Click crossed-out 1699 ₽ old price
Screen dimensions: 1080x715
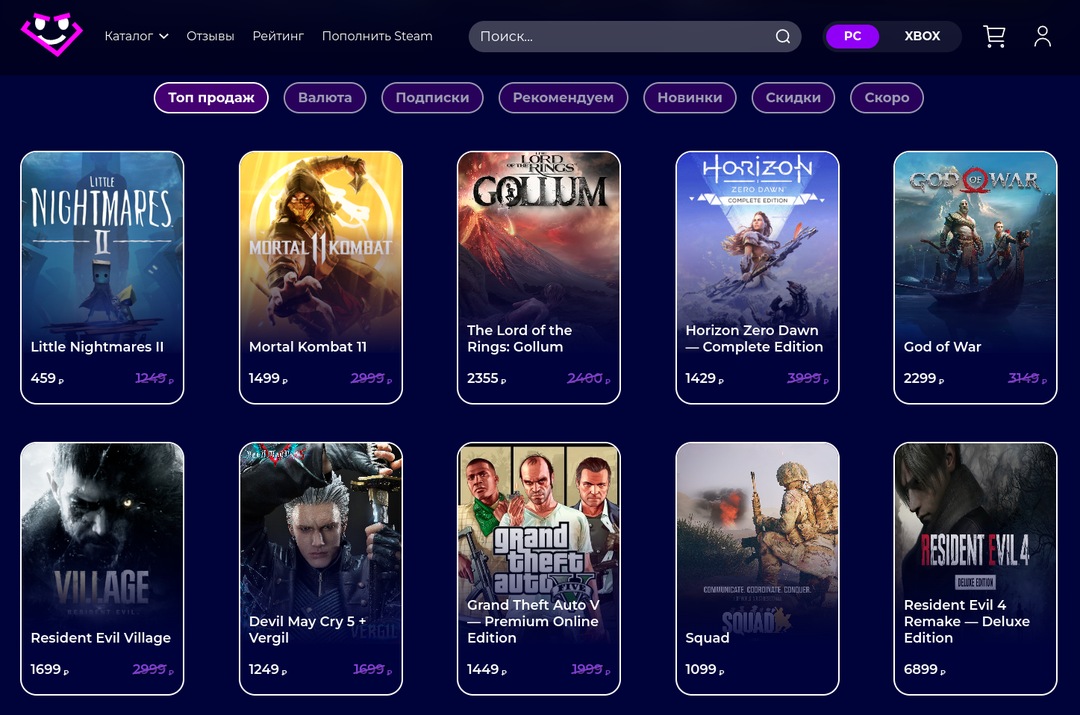(x=372, y=670)
